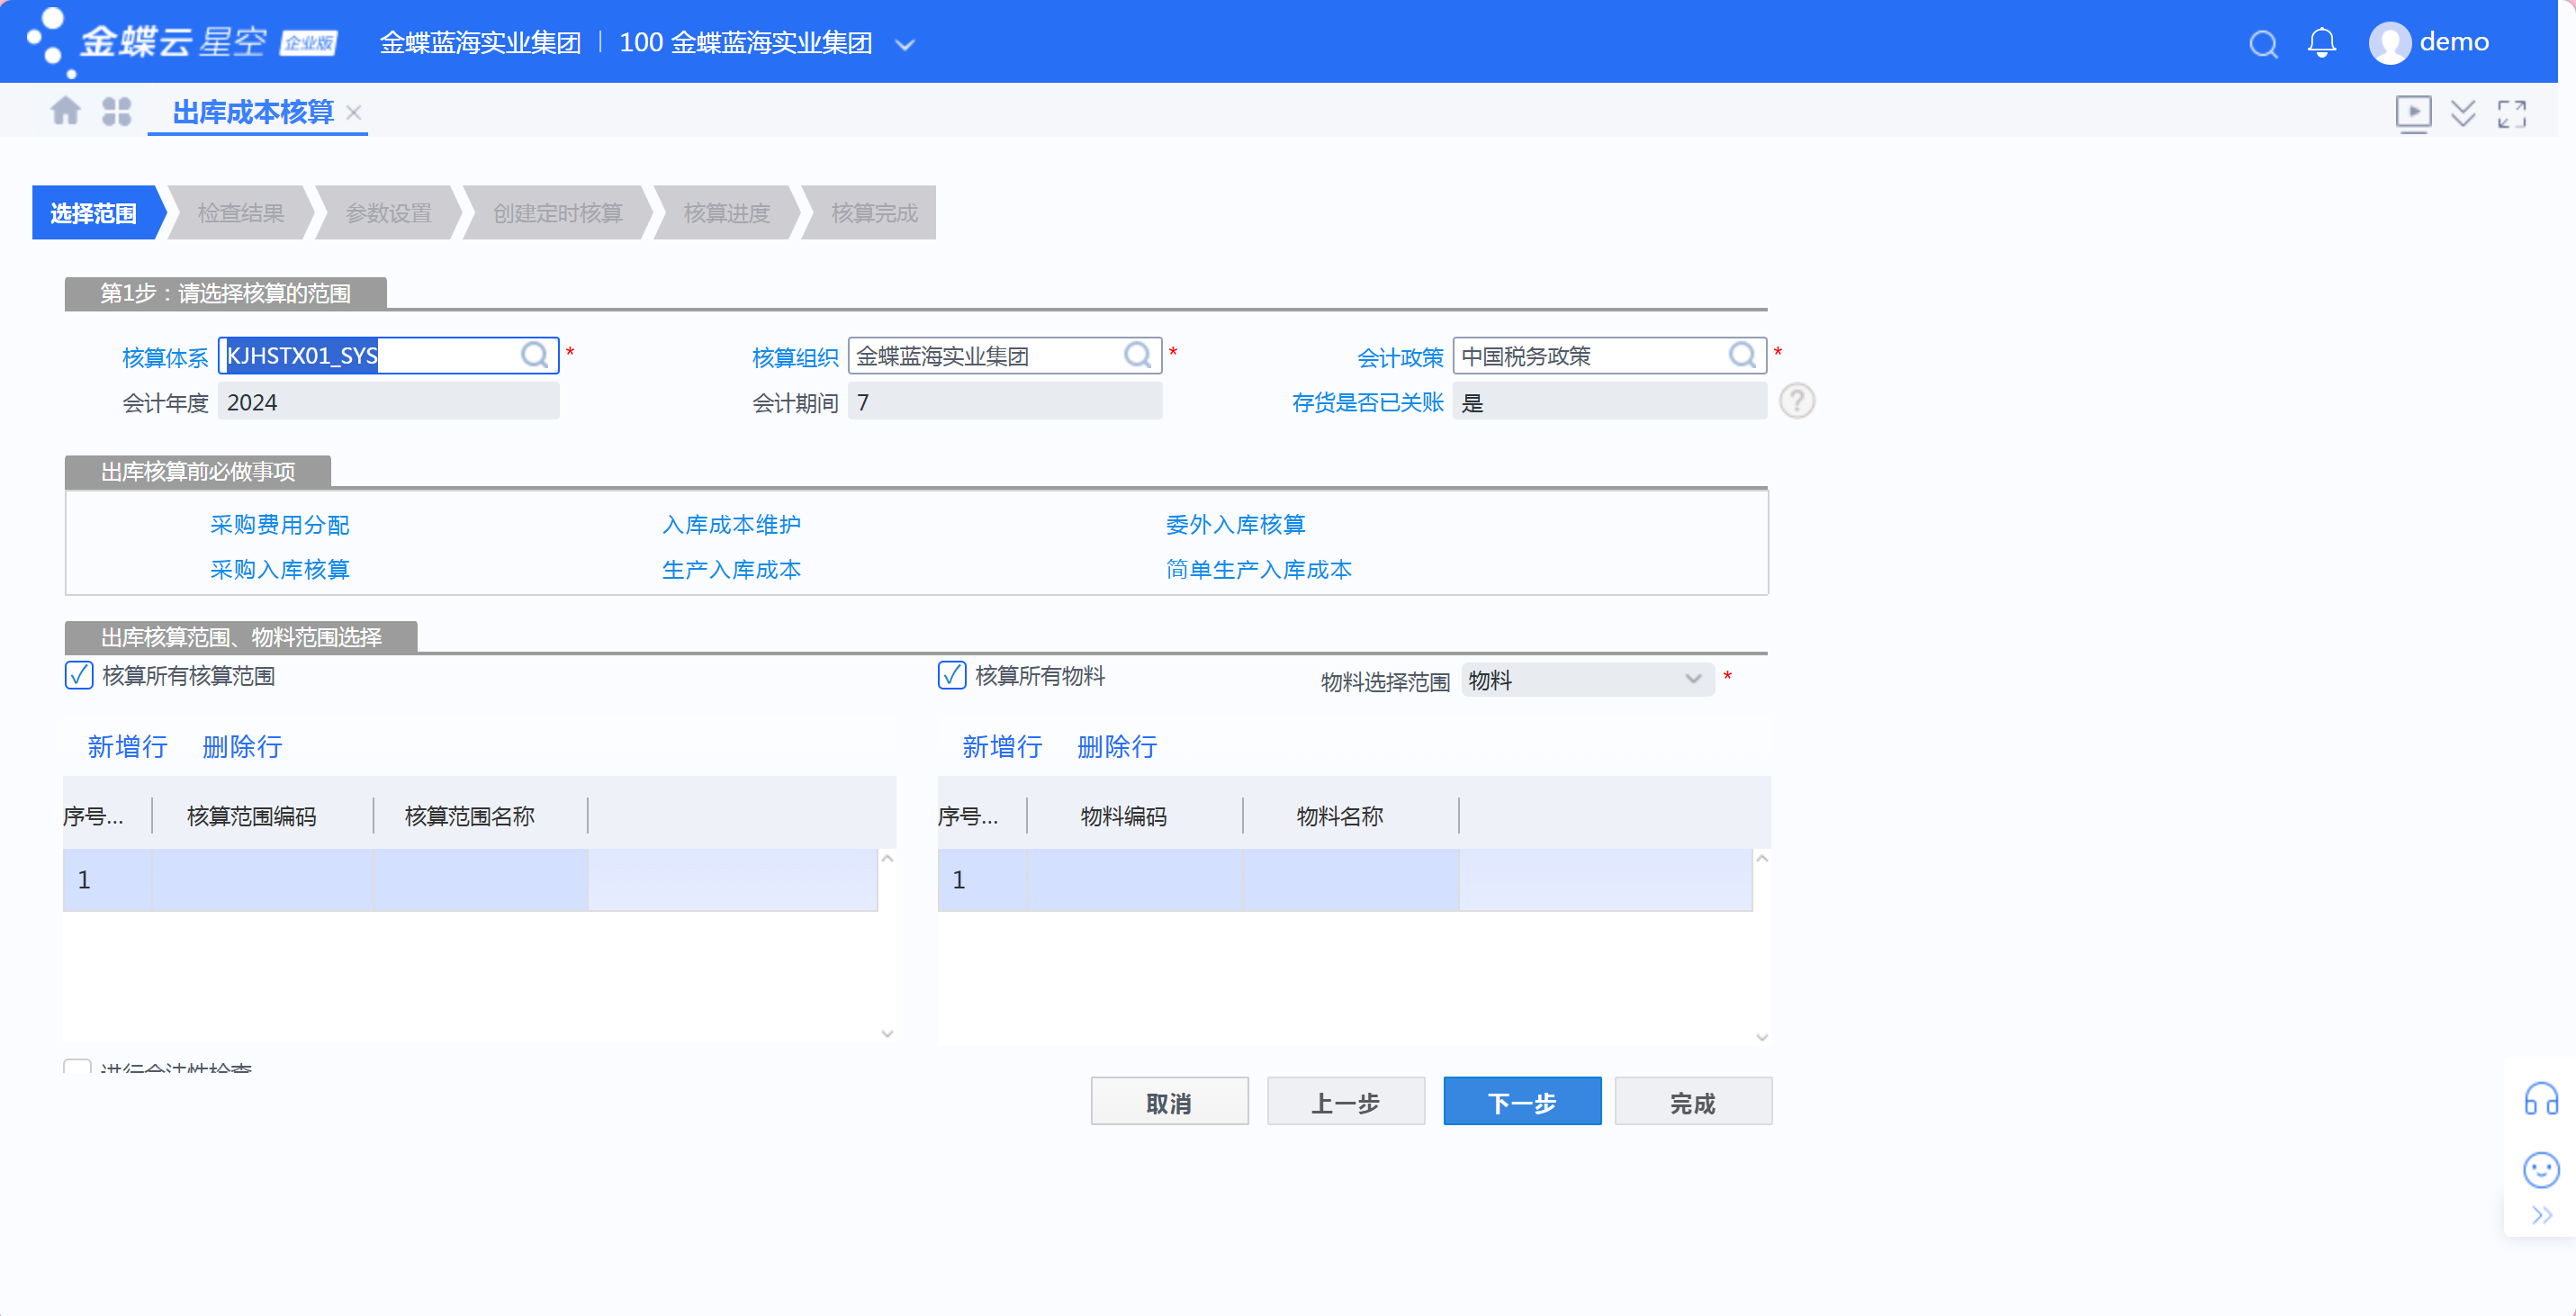This screenshot has height=1316, width=2576.
Task: Click the 上一步 button
Action: (1345, 1102)
